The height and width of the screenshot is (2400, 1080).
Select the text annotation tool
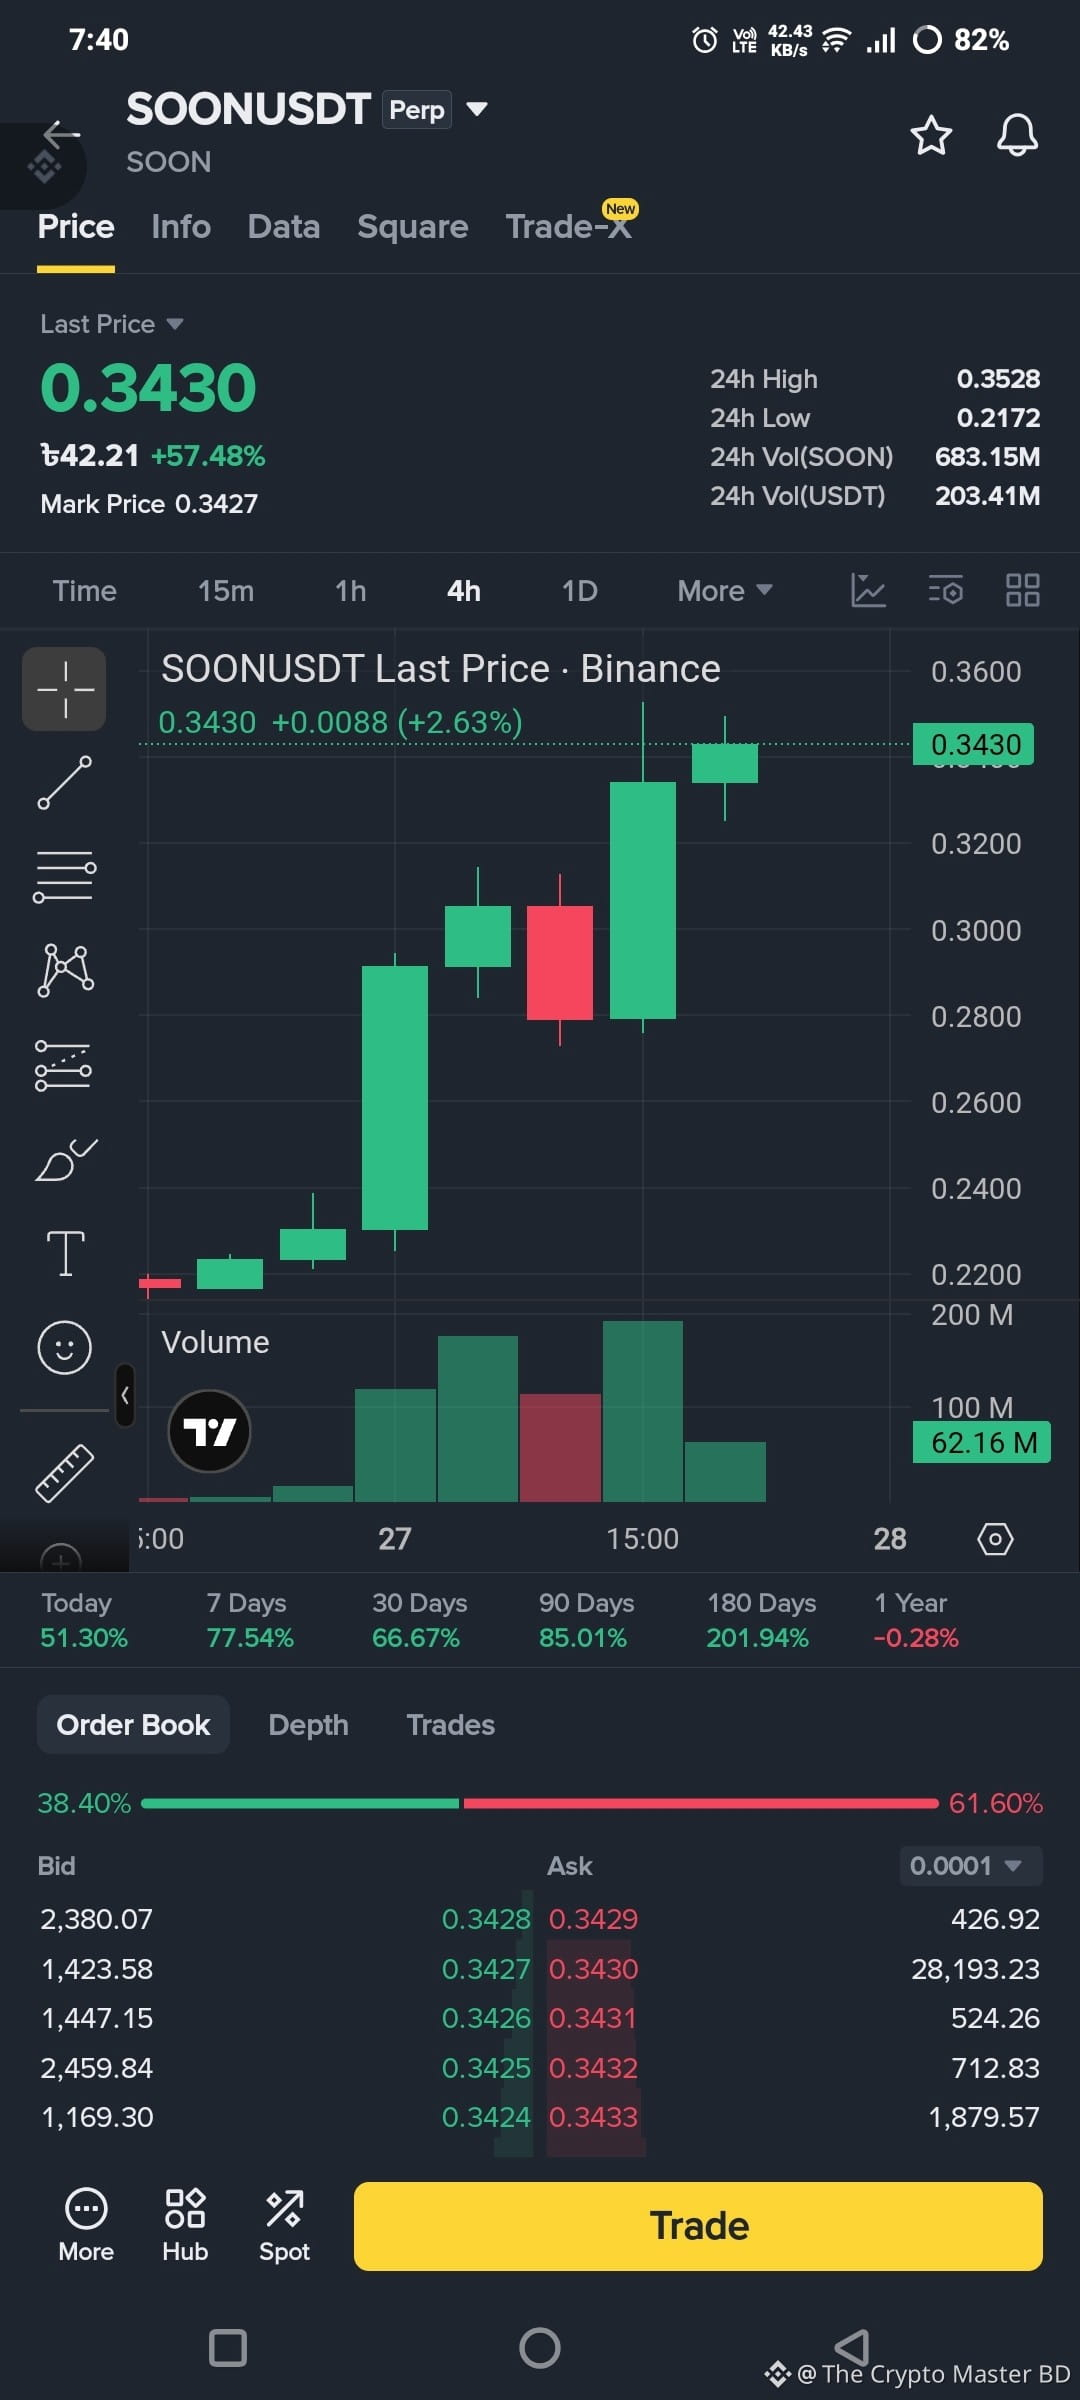[65, 1253]
